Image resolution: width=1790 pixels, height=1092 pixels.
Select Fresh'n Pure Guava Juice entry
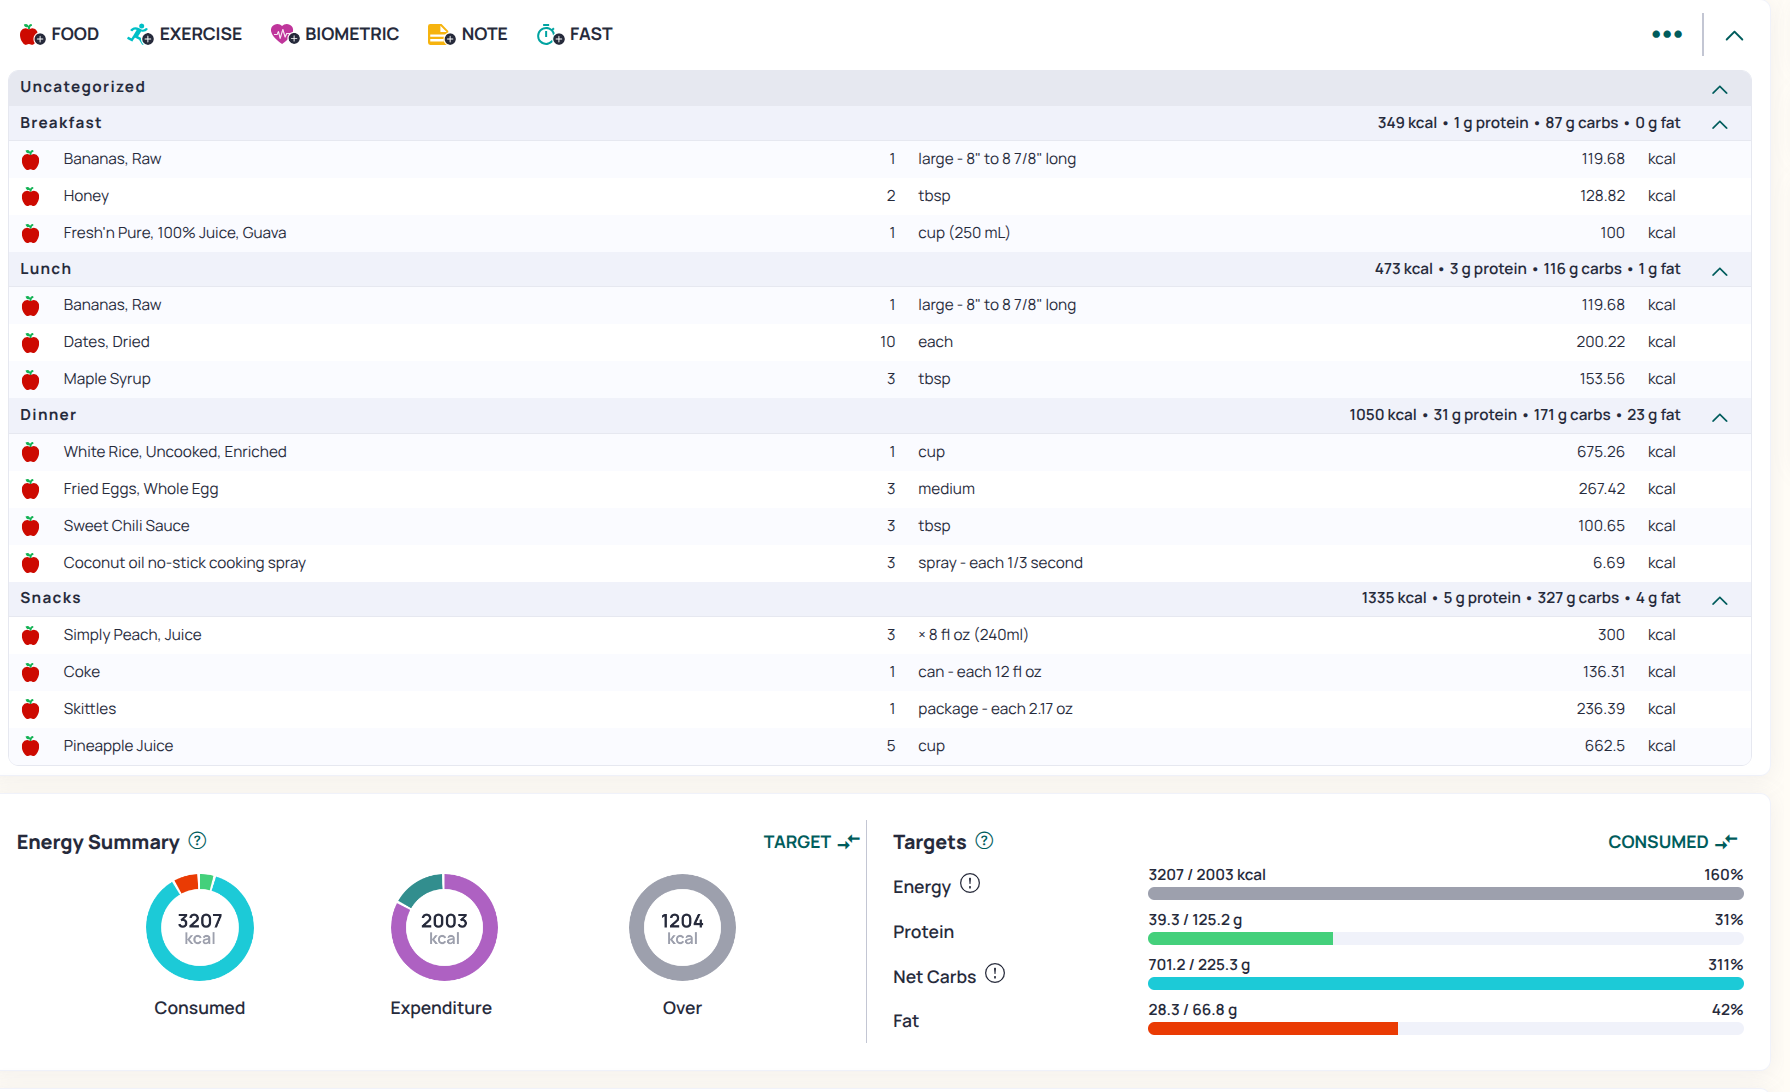coord(175,233)
